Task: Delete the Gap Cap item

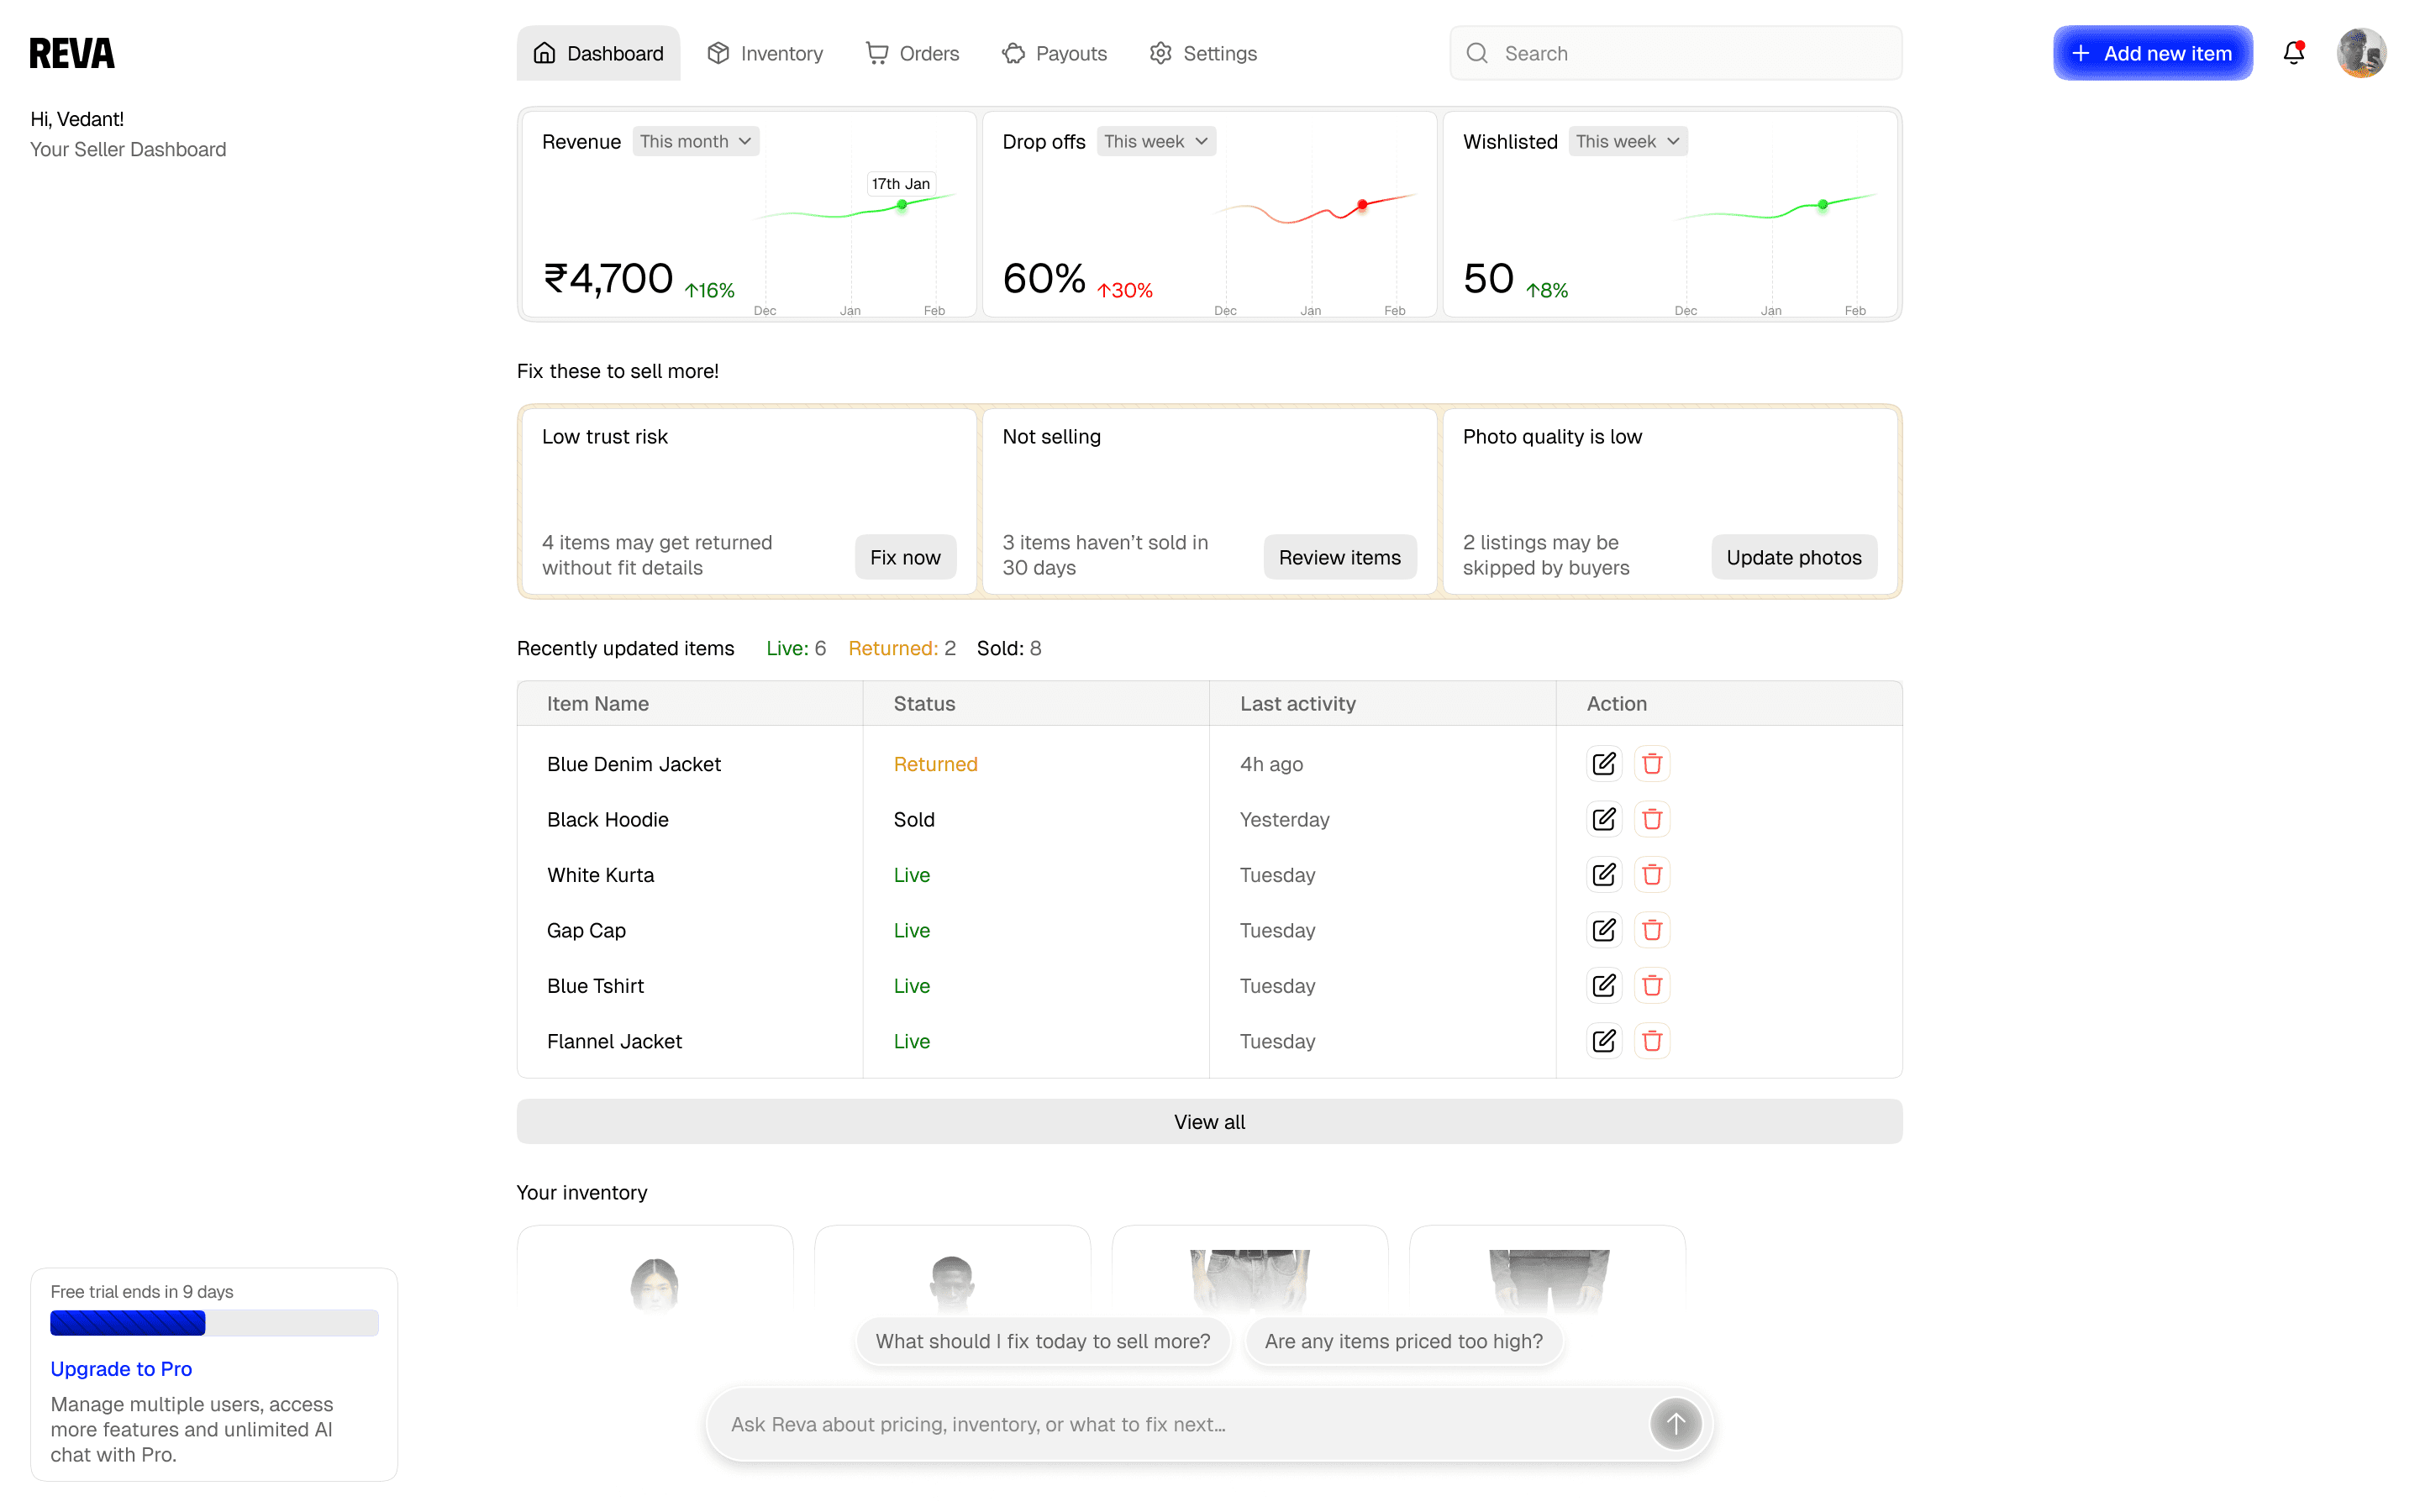Action: (1652, 930)
